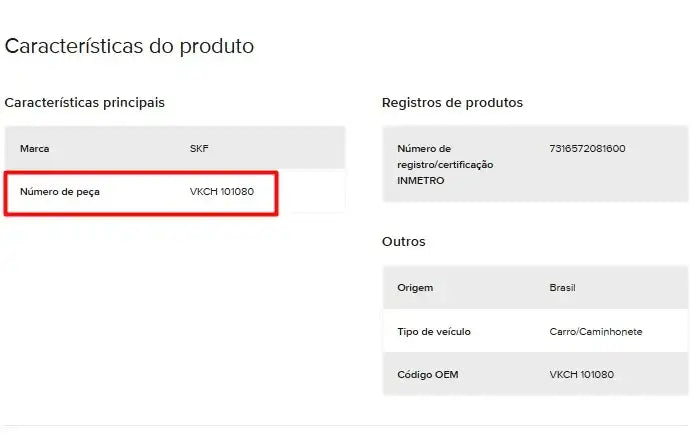Click the 'Registros de produtos' heading
Viewport: 693px width, 447px height.
click(x=452, y=103)
